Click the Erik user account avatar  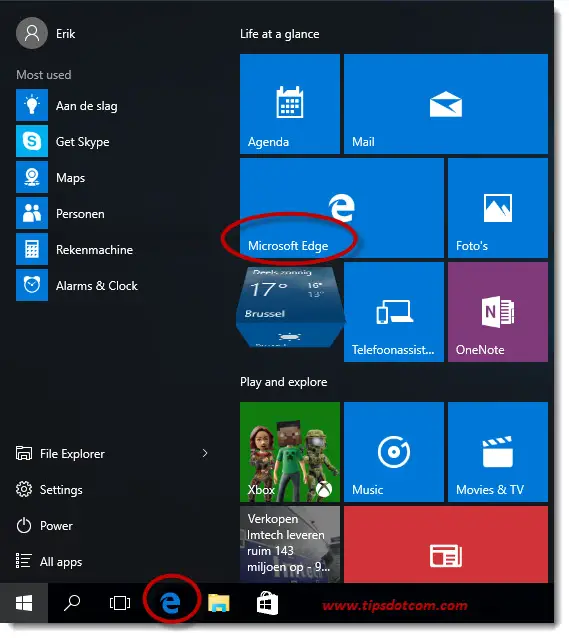point(32,33)
